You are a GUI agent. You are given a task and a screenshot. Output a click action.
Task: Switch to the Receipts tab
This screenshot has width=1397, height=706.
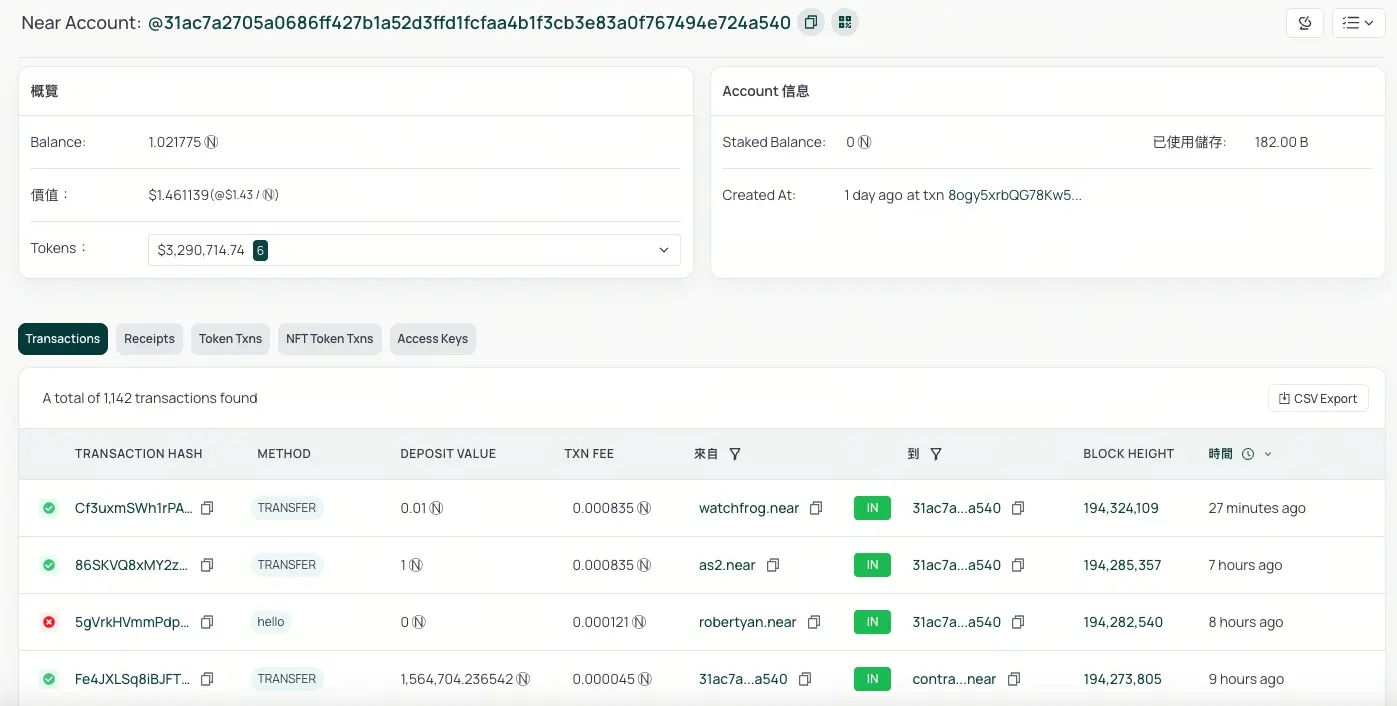pos(149,339)
